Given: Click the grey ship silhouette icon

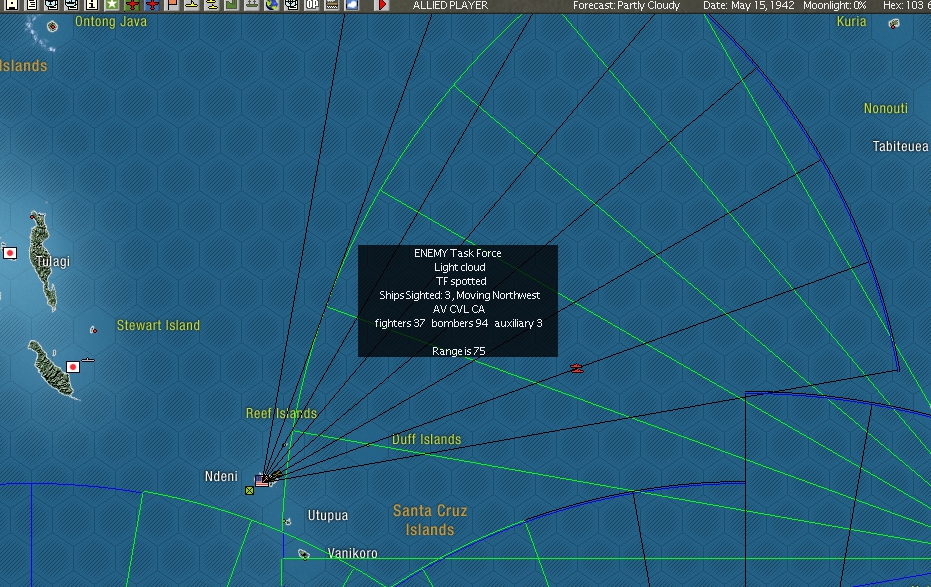Looking at the screenshot, I should [x=252, y=5].
